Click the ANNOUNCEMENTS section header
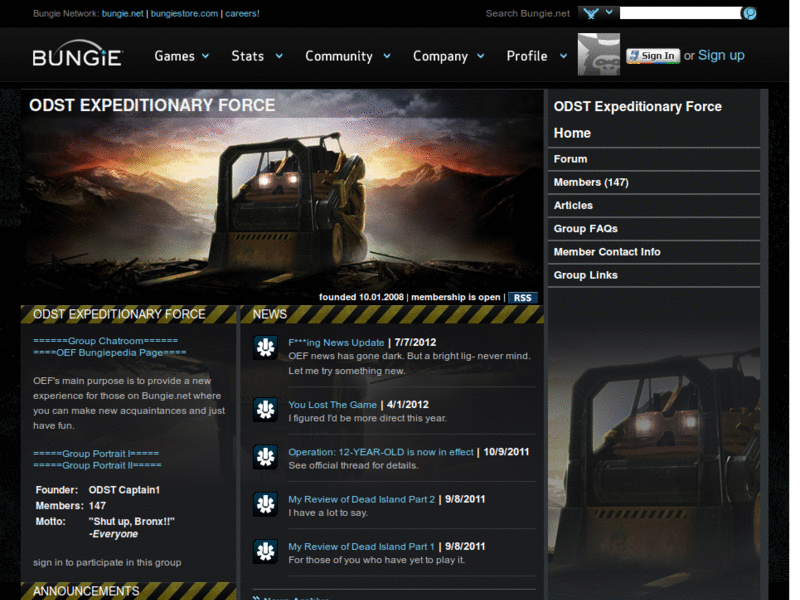The height and width of the screenshot is (600, 800). coord(86,591)
